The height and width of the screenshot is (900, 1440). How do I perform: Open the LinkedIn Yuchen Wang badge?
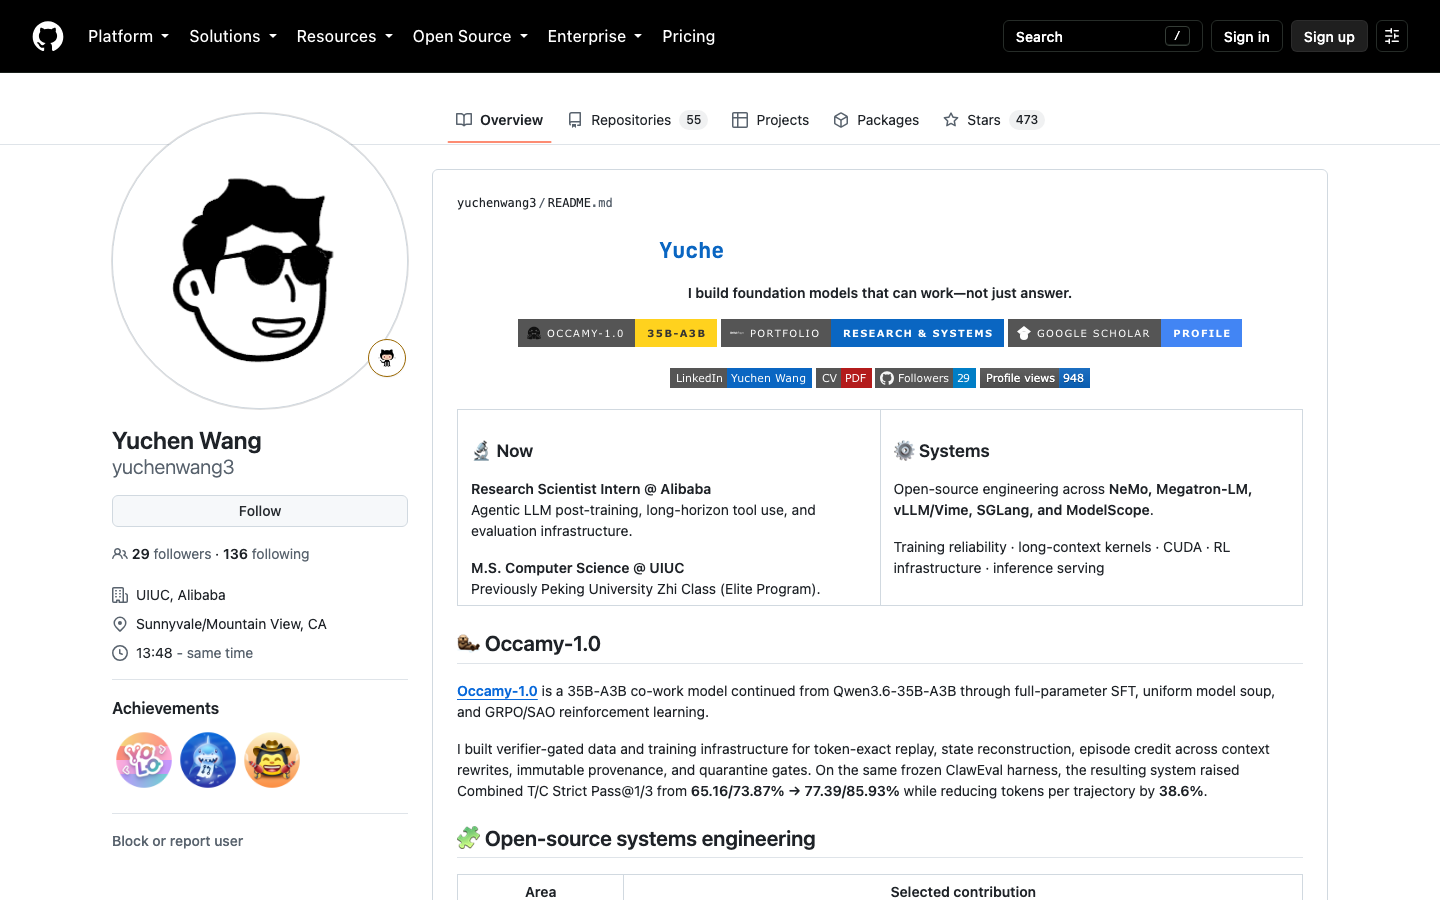[x=741, y=378]
